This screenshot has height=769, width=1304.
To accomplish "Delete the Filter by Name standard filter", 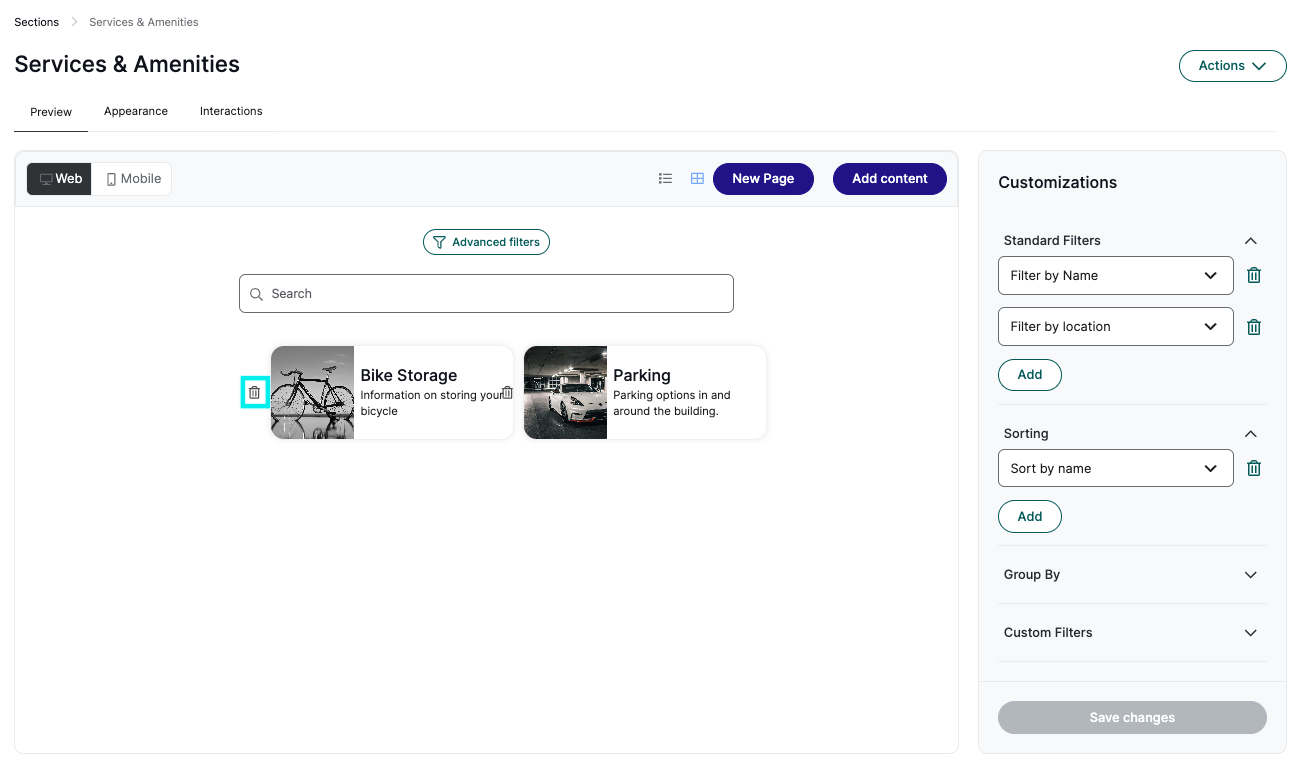I will (1254, 275).
